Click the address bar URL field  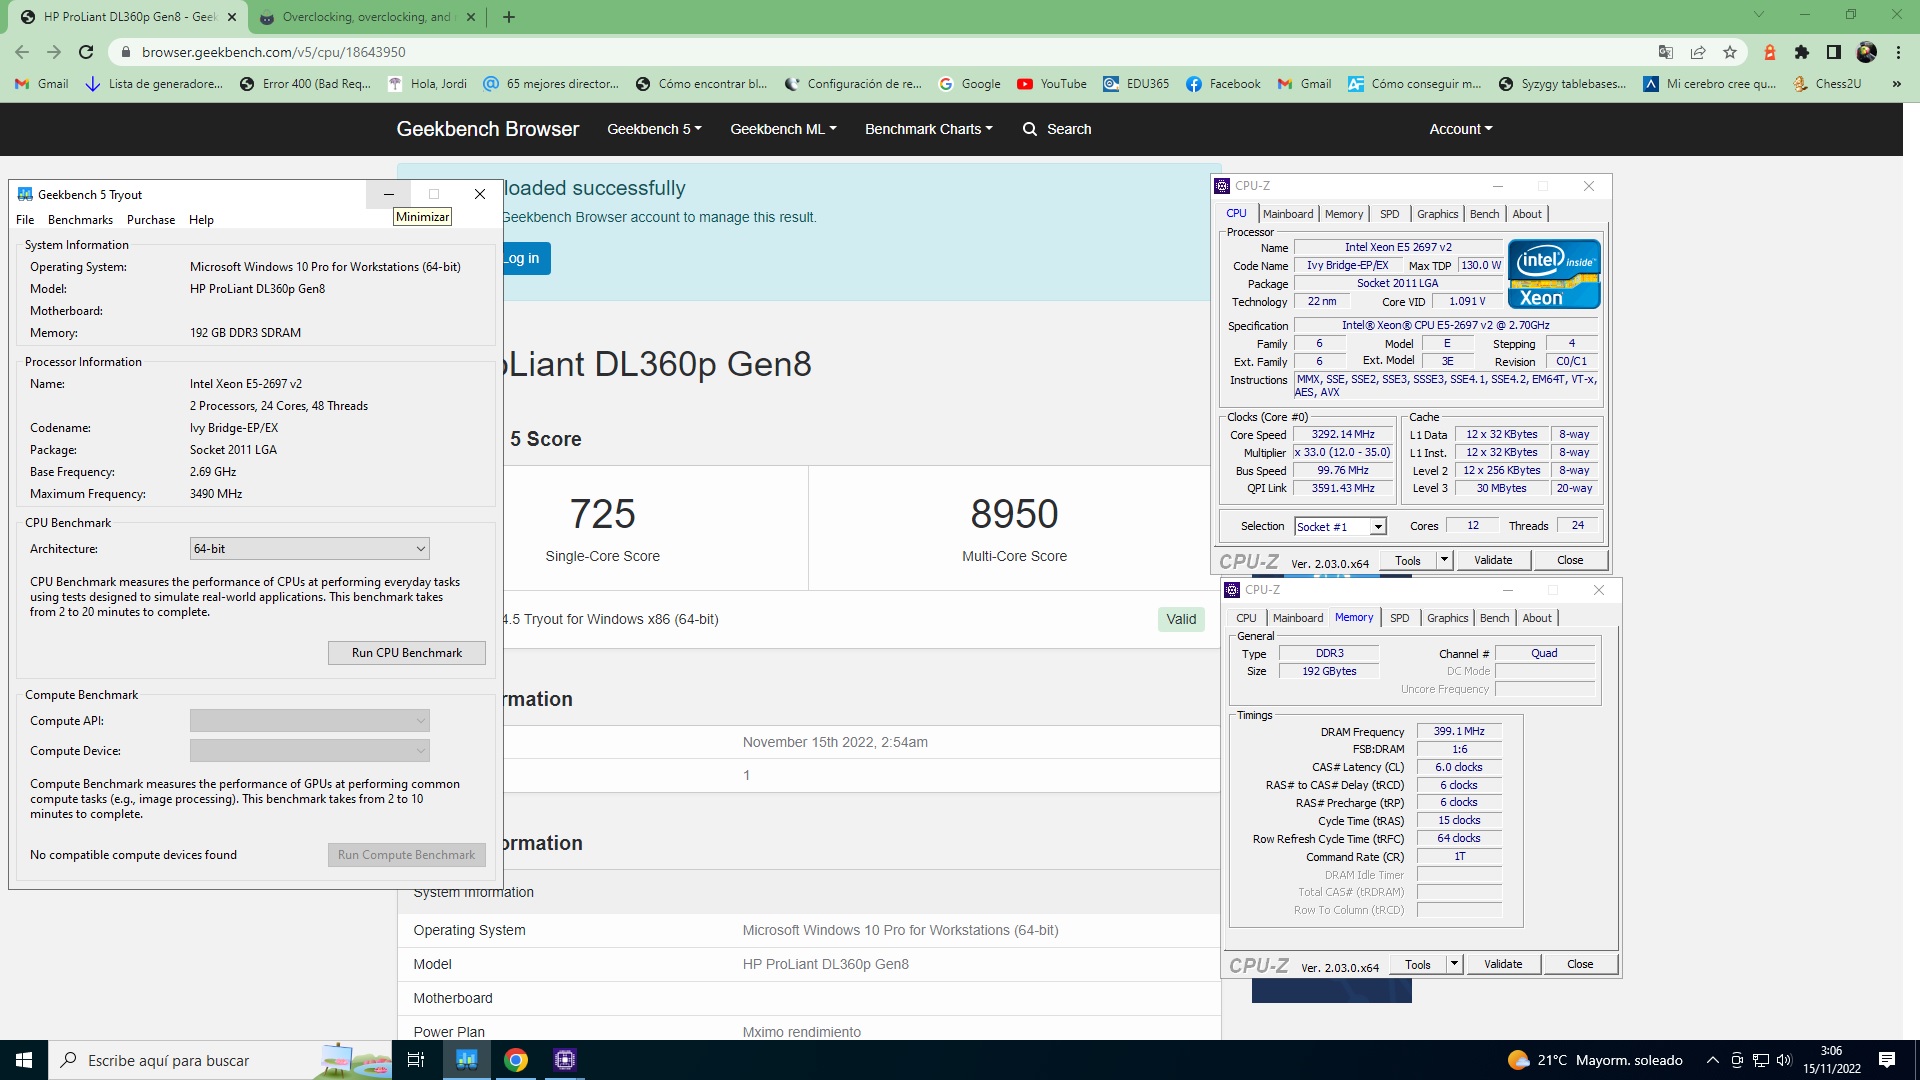(x=880, y=52)
